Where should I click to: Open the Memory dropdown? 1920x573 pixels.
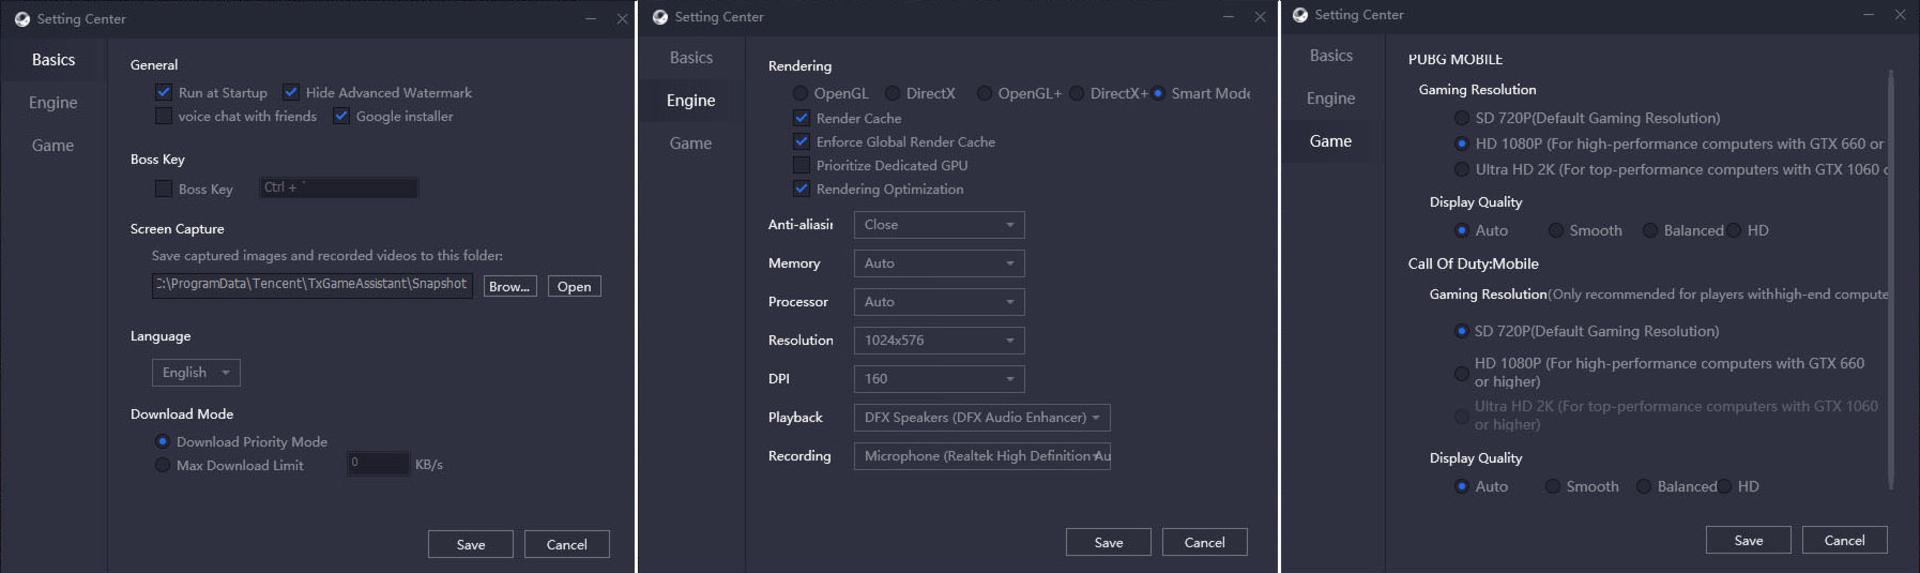click(x=939, y=263)
